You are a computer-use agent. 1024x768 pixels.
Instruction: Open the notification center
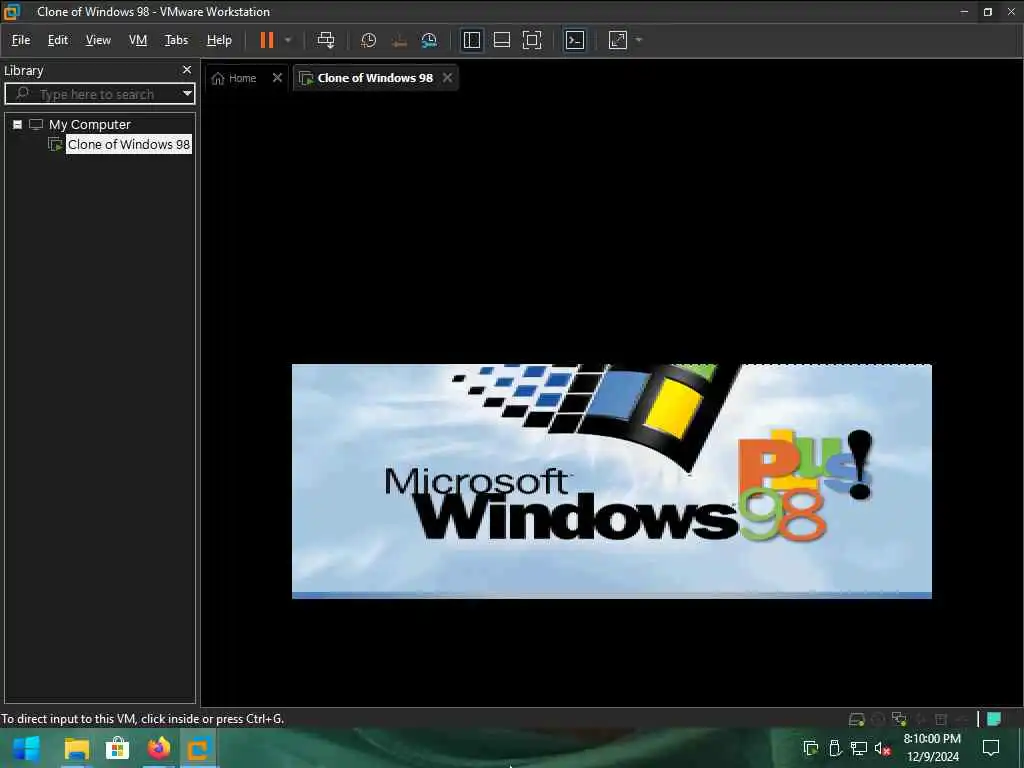pos(991,748)
